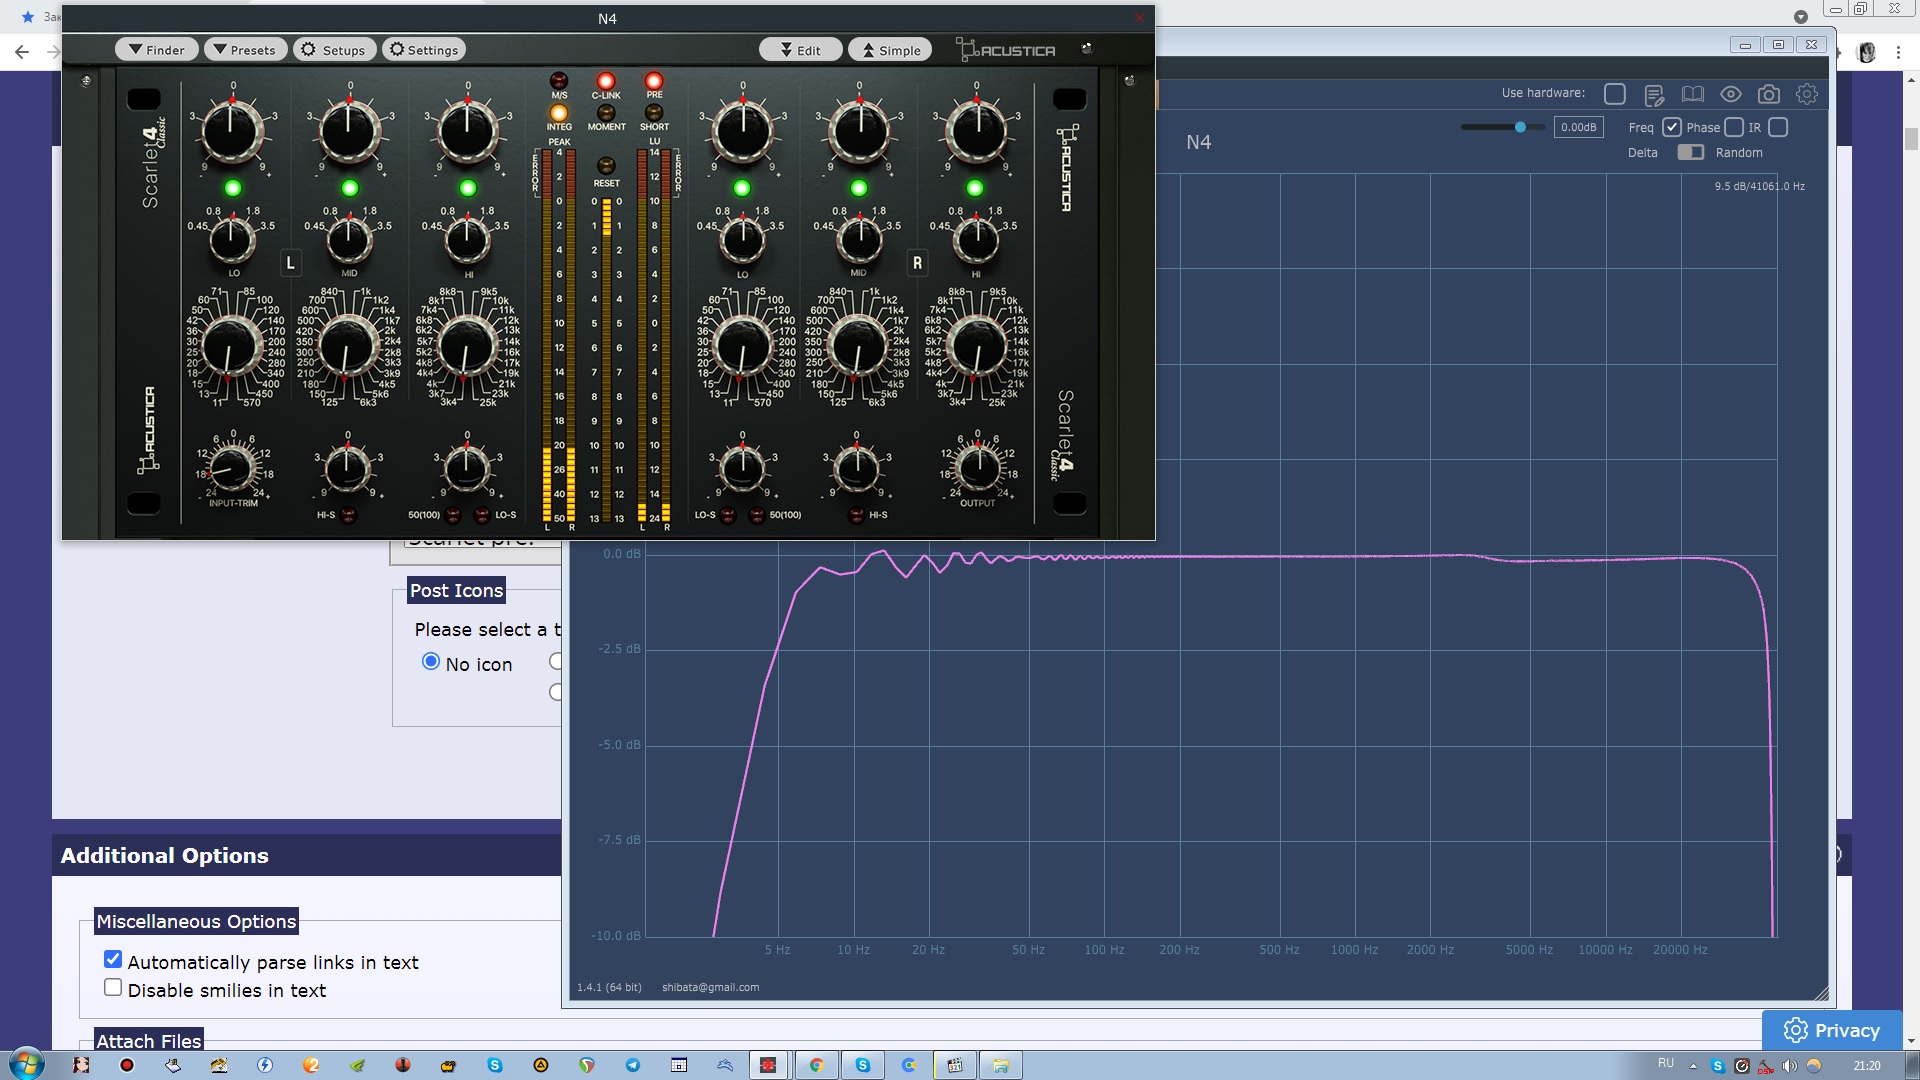The width and height of the screenshot is (1920, 1080).
Task: Toggle the M/S mode LED button
Action: (x=559, y=81)
